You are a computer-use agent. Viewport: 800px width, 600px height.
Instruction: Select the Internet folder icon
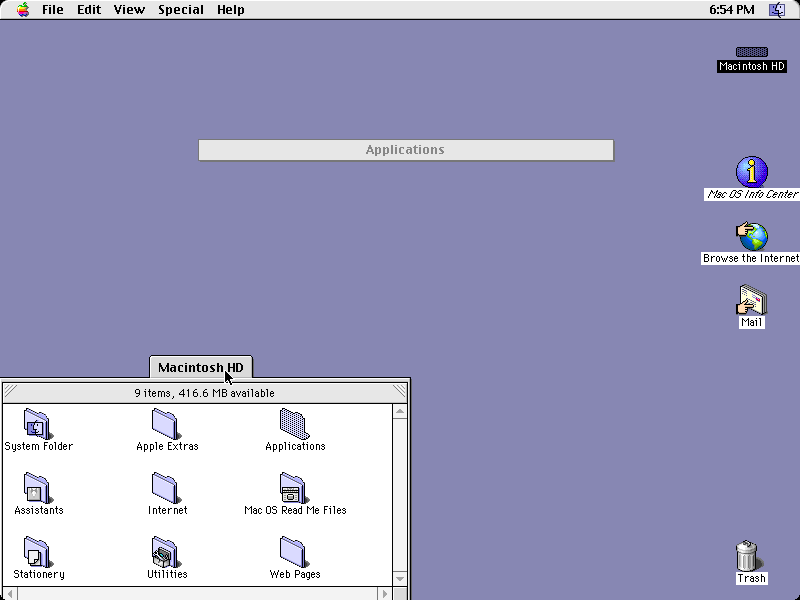coord(165,488)
